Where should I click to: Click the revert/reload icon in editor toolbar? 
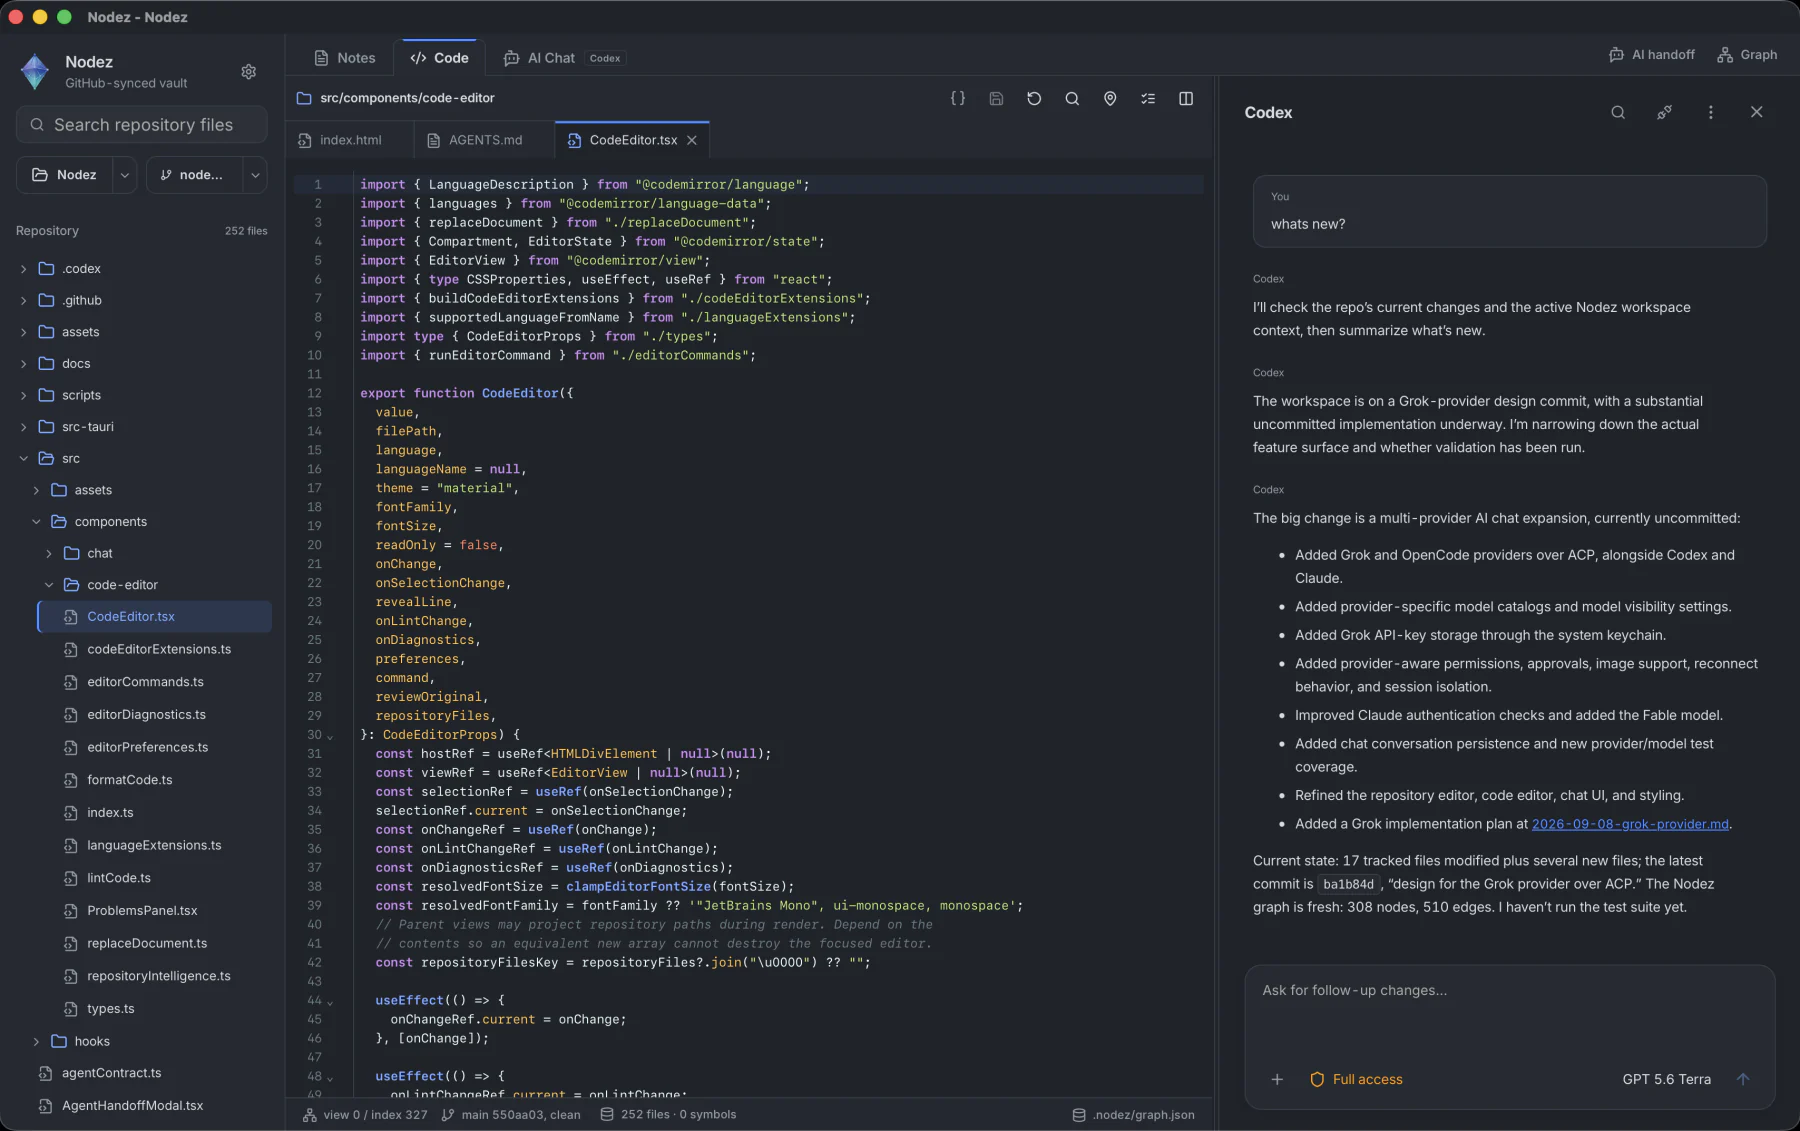pyautogui.click(x=1034, y=98)
